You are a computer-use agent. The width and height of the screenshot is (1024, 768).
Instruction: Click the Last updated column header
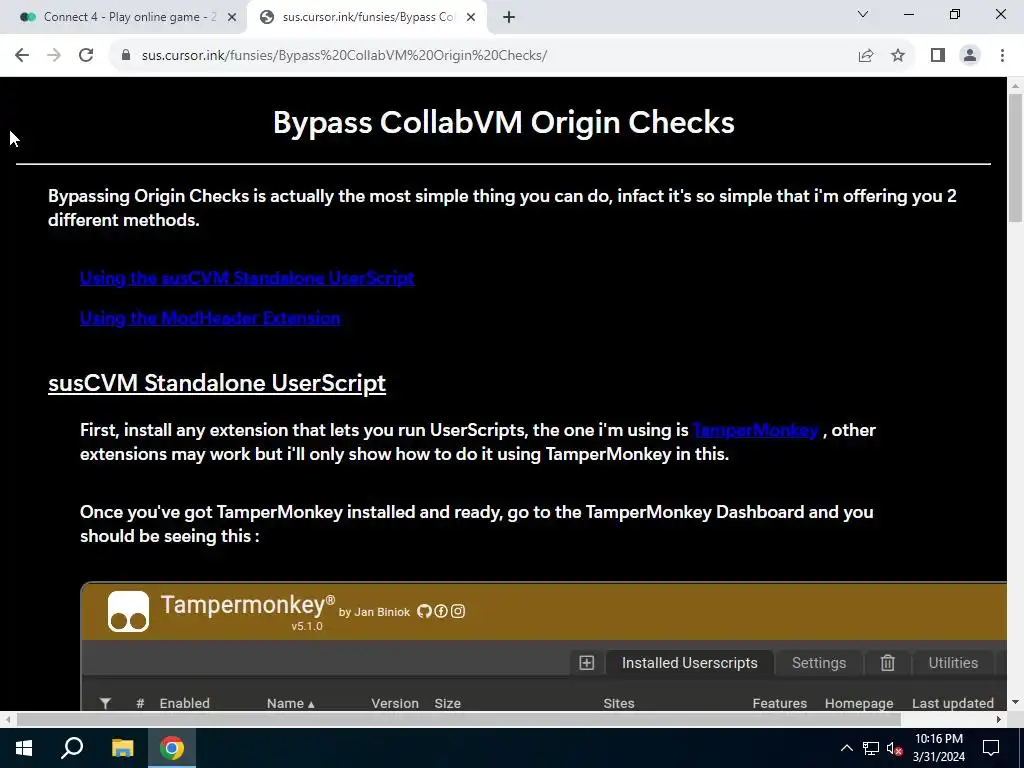click(x=953, y=703)
